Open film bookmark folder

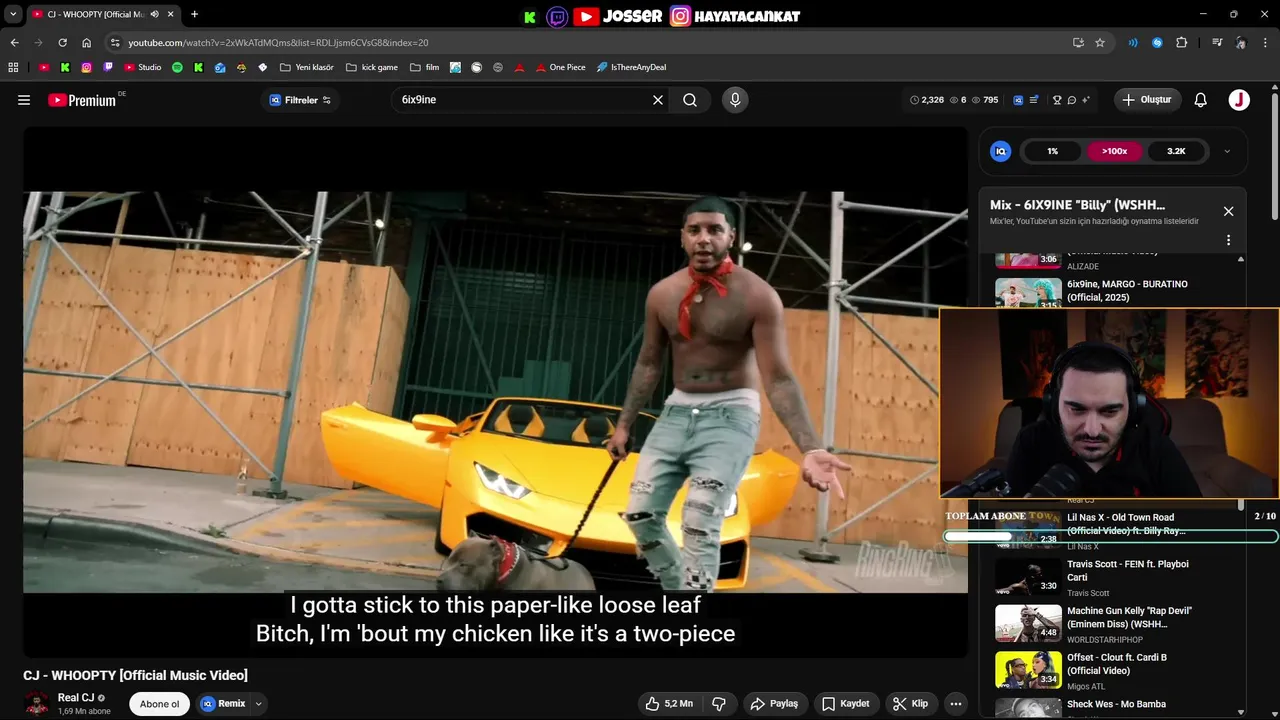(424, 67)
